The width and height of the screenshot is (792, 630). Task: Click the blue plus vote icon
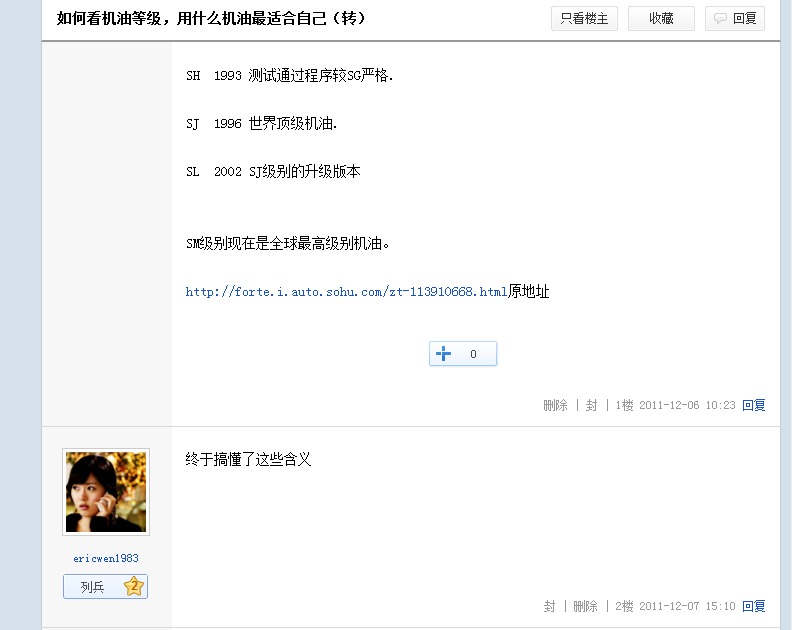(443, 354)
